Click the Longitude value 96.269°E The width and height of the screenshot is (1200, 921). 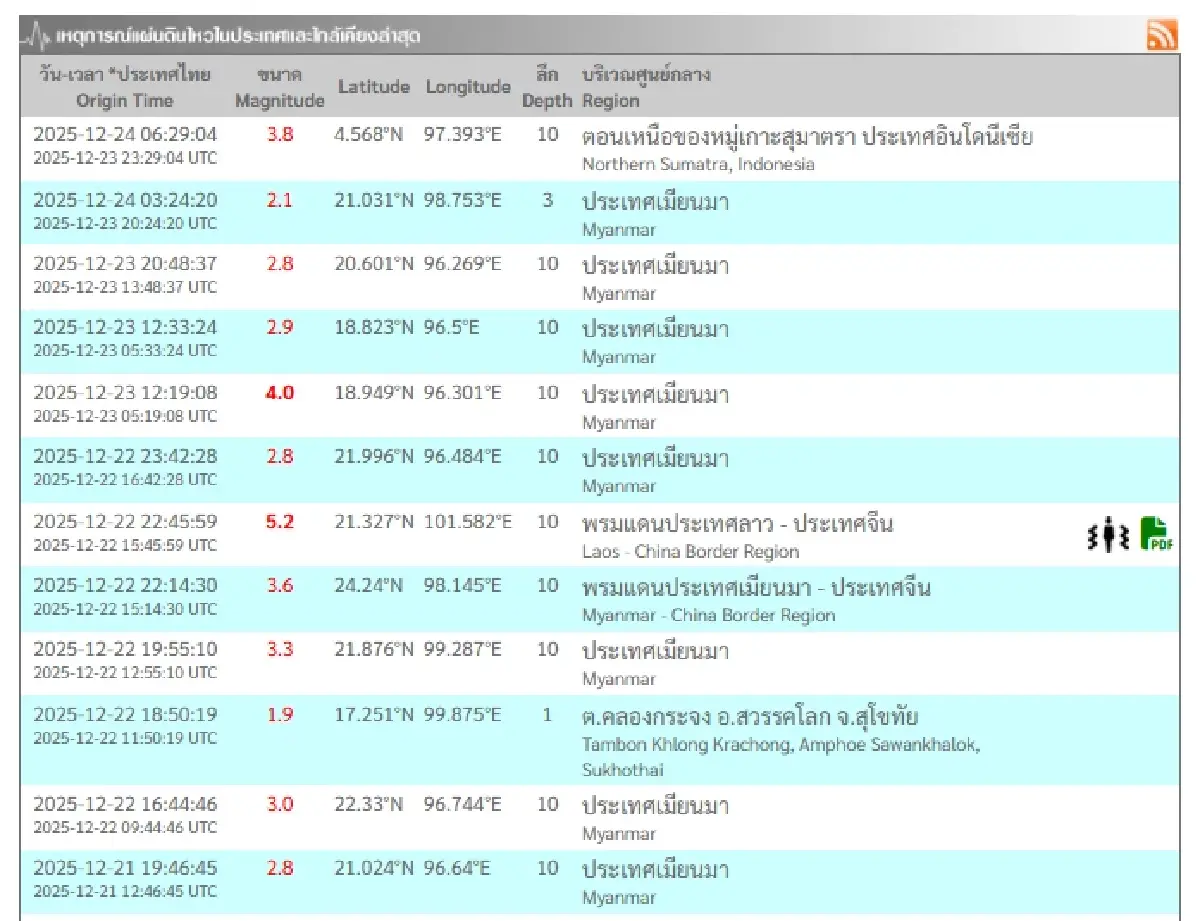click(x=464, y=264)
